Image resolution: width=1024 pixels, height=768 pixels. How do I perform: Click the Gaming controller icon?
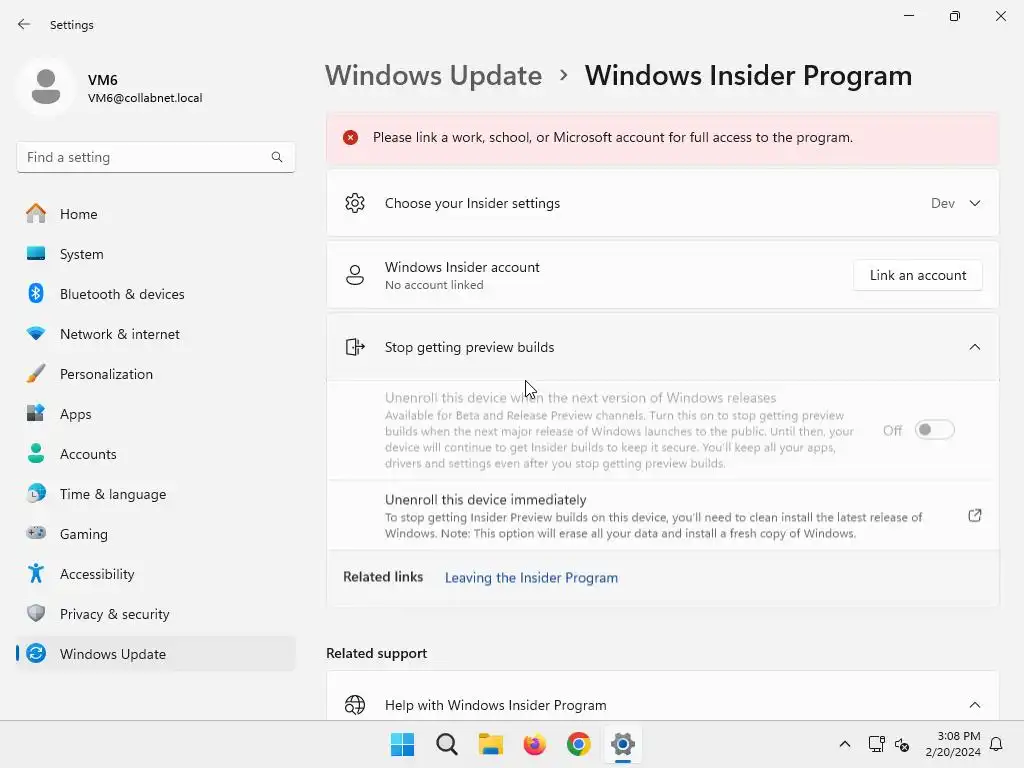click(36, 533)
